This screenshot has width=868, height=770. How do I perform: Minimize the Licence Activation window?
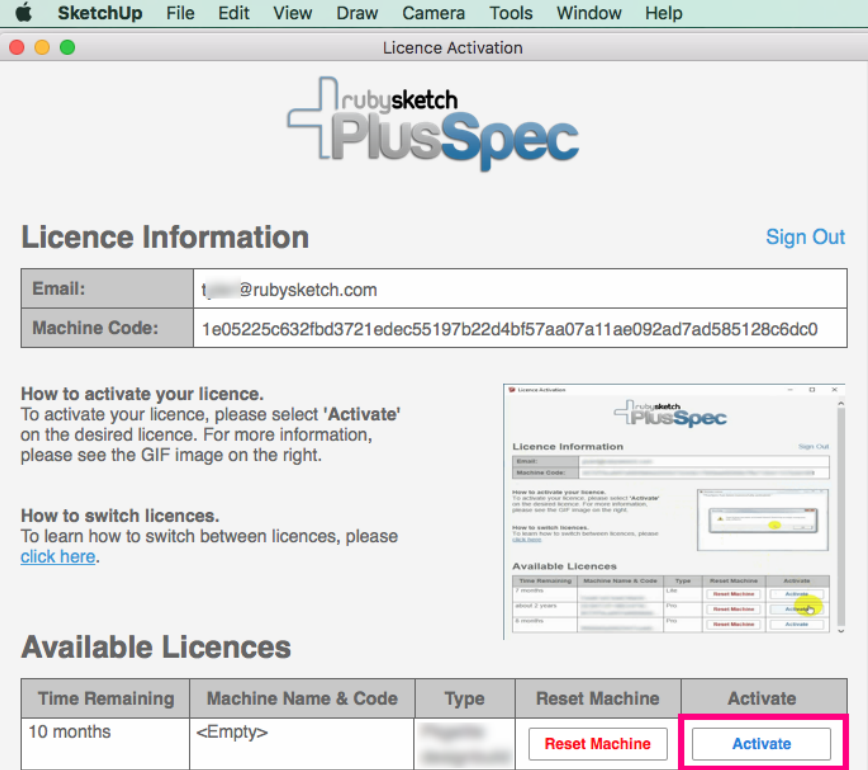[x=42, y=48]
